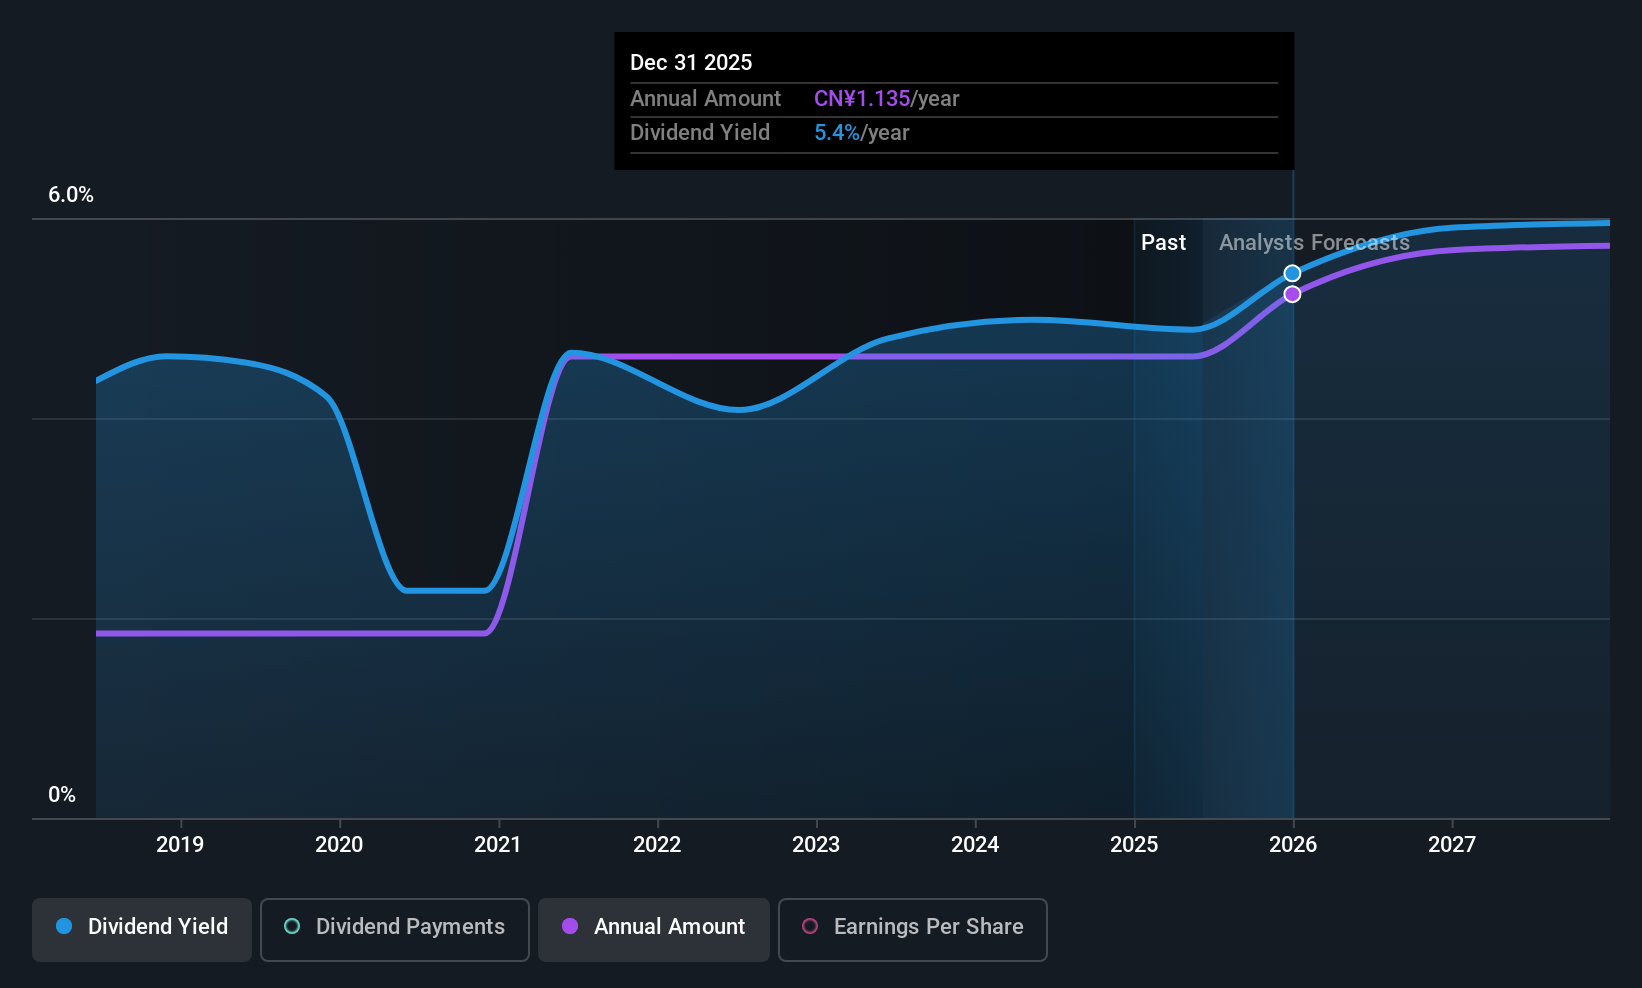Click the 2024 x-axis label
Image resolution: width=1642 pixels, height=988 pixels.
click(975, 845)
